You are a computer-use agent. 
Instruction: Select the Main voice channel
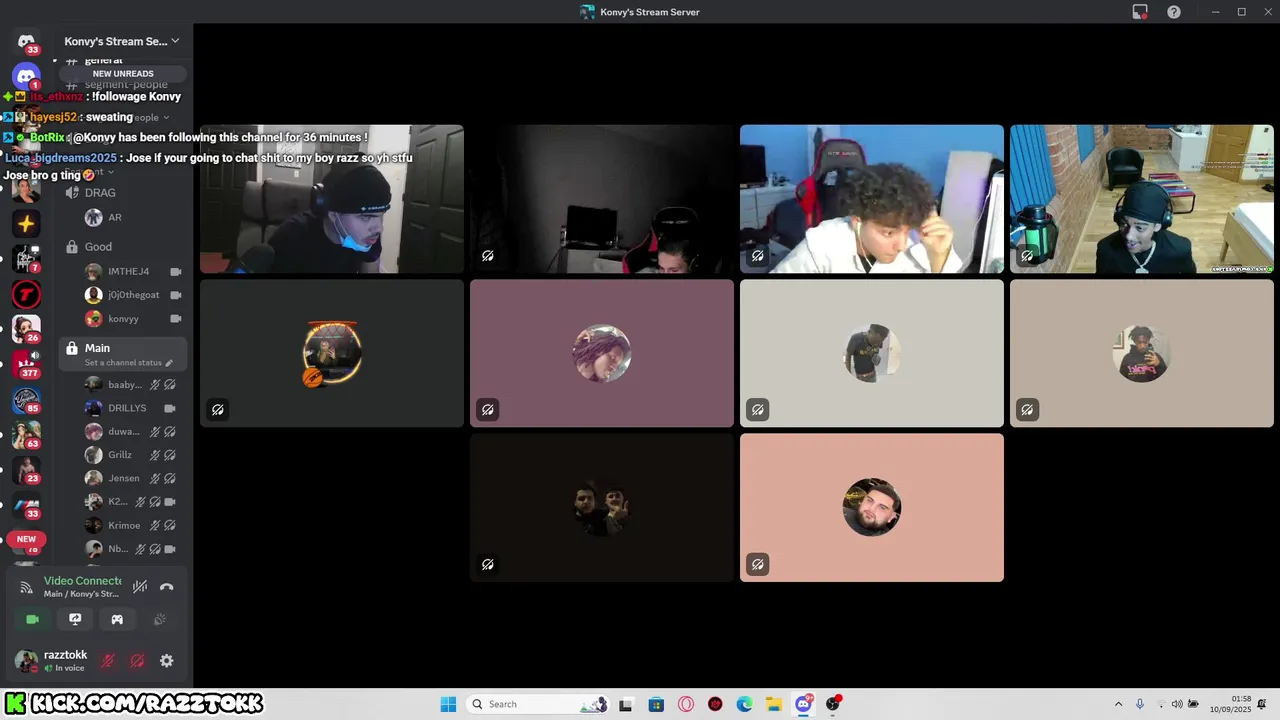[x=122, y=353]
